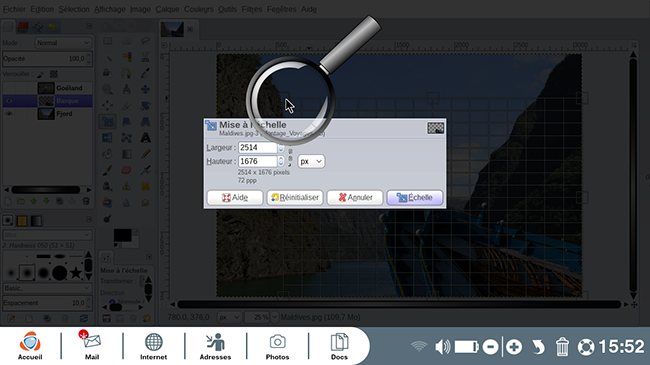Screen dimensions: 650x365
Task: Click the Annuler button
Action: point(355,197)
